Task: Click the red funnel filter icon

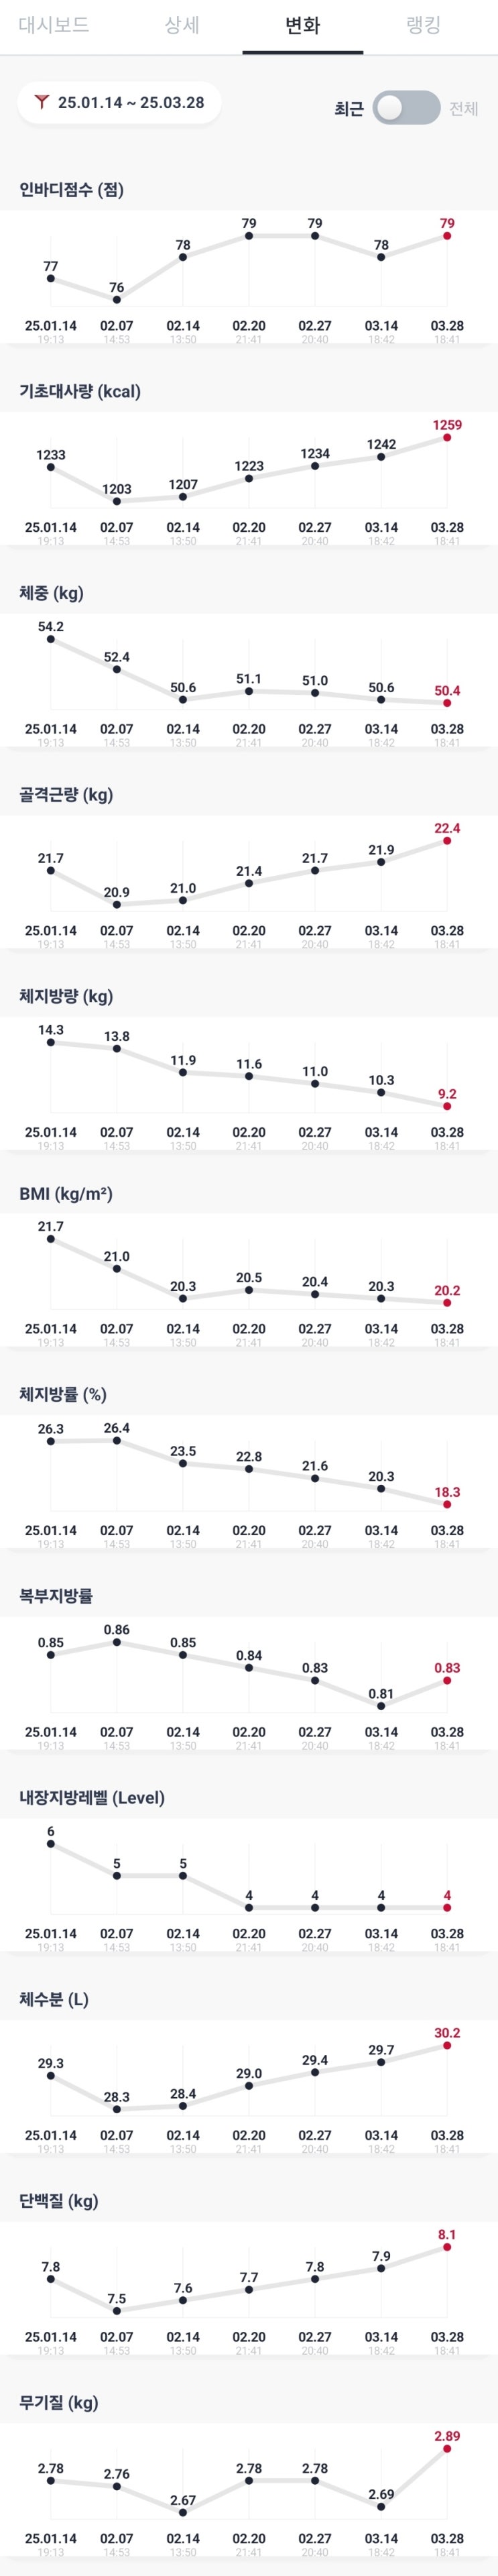Action: (41, 102)
